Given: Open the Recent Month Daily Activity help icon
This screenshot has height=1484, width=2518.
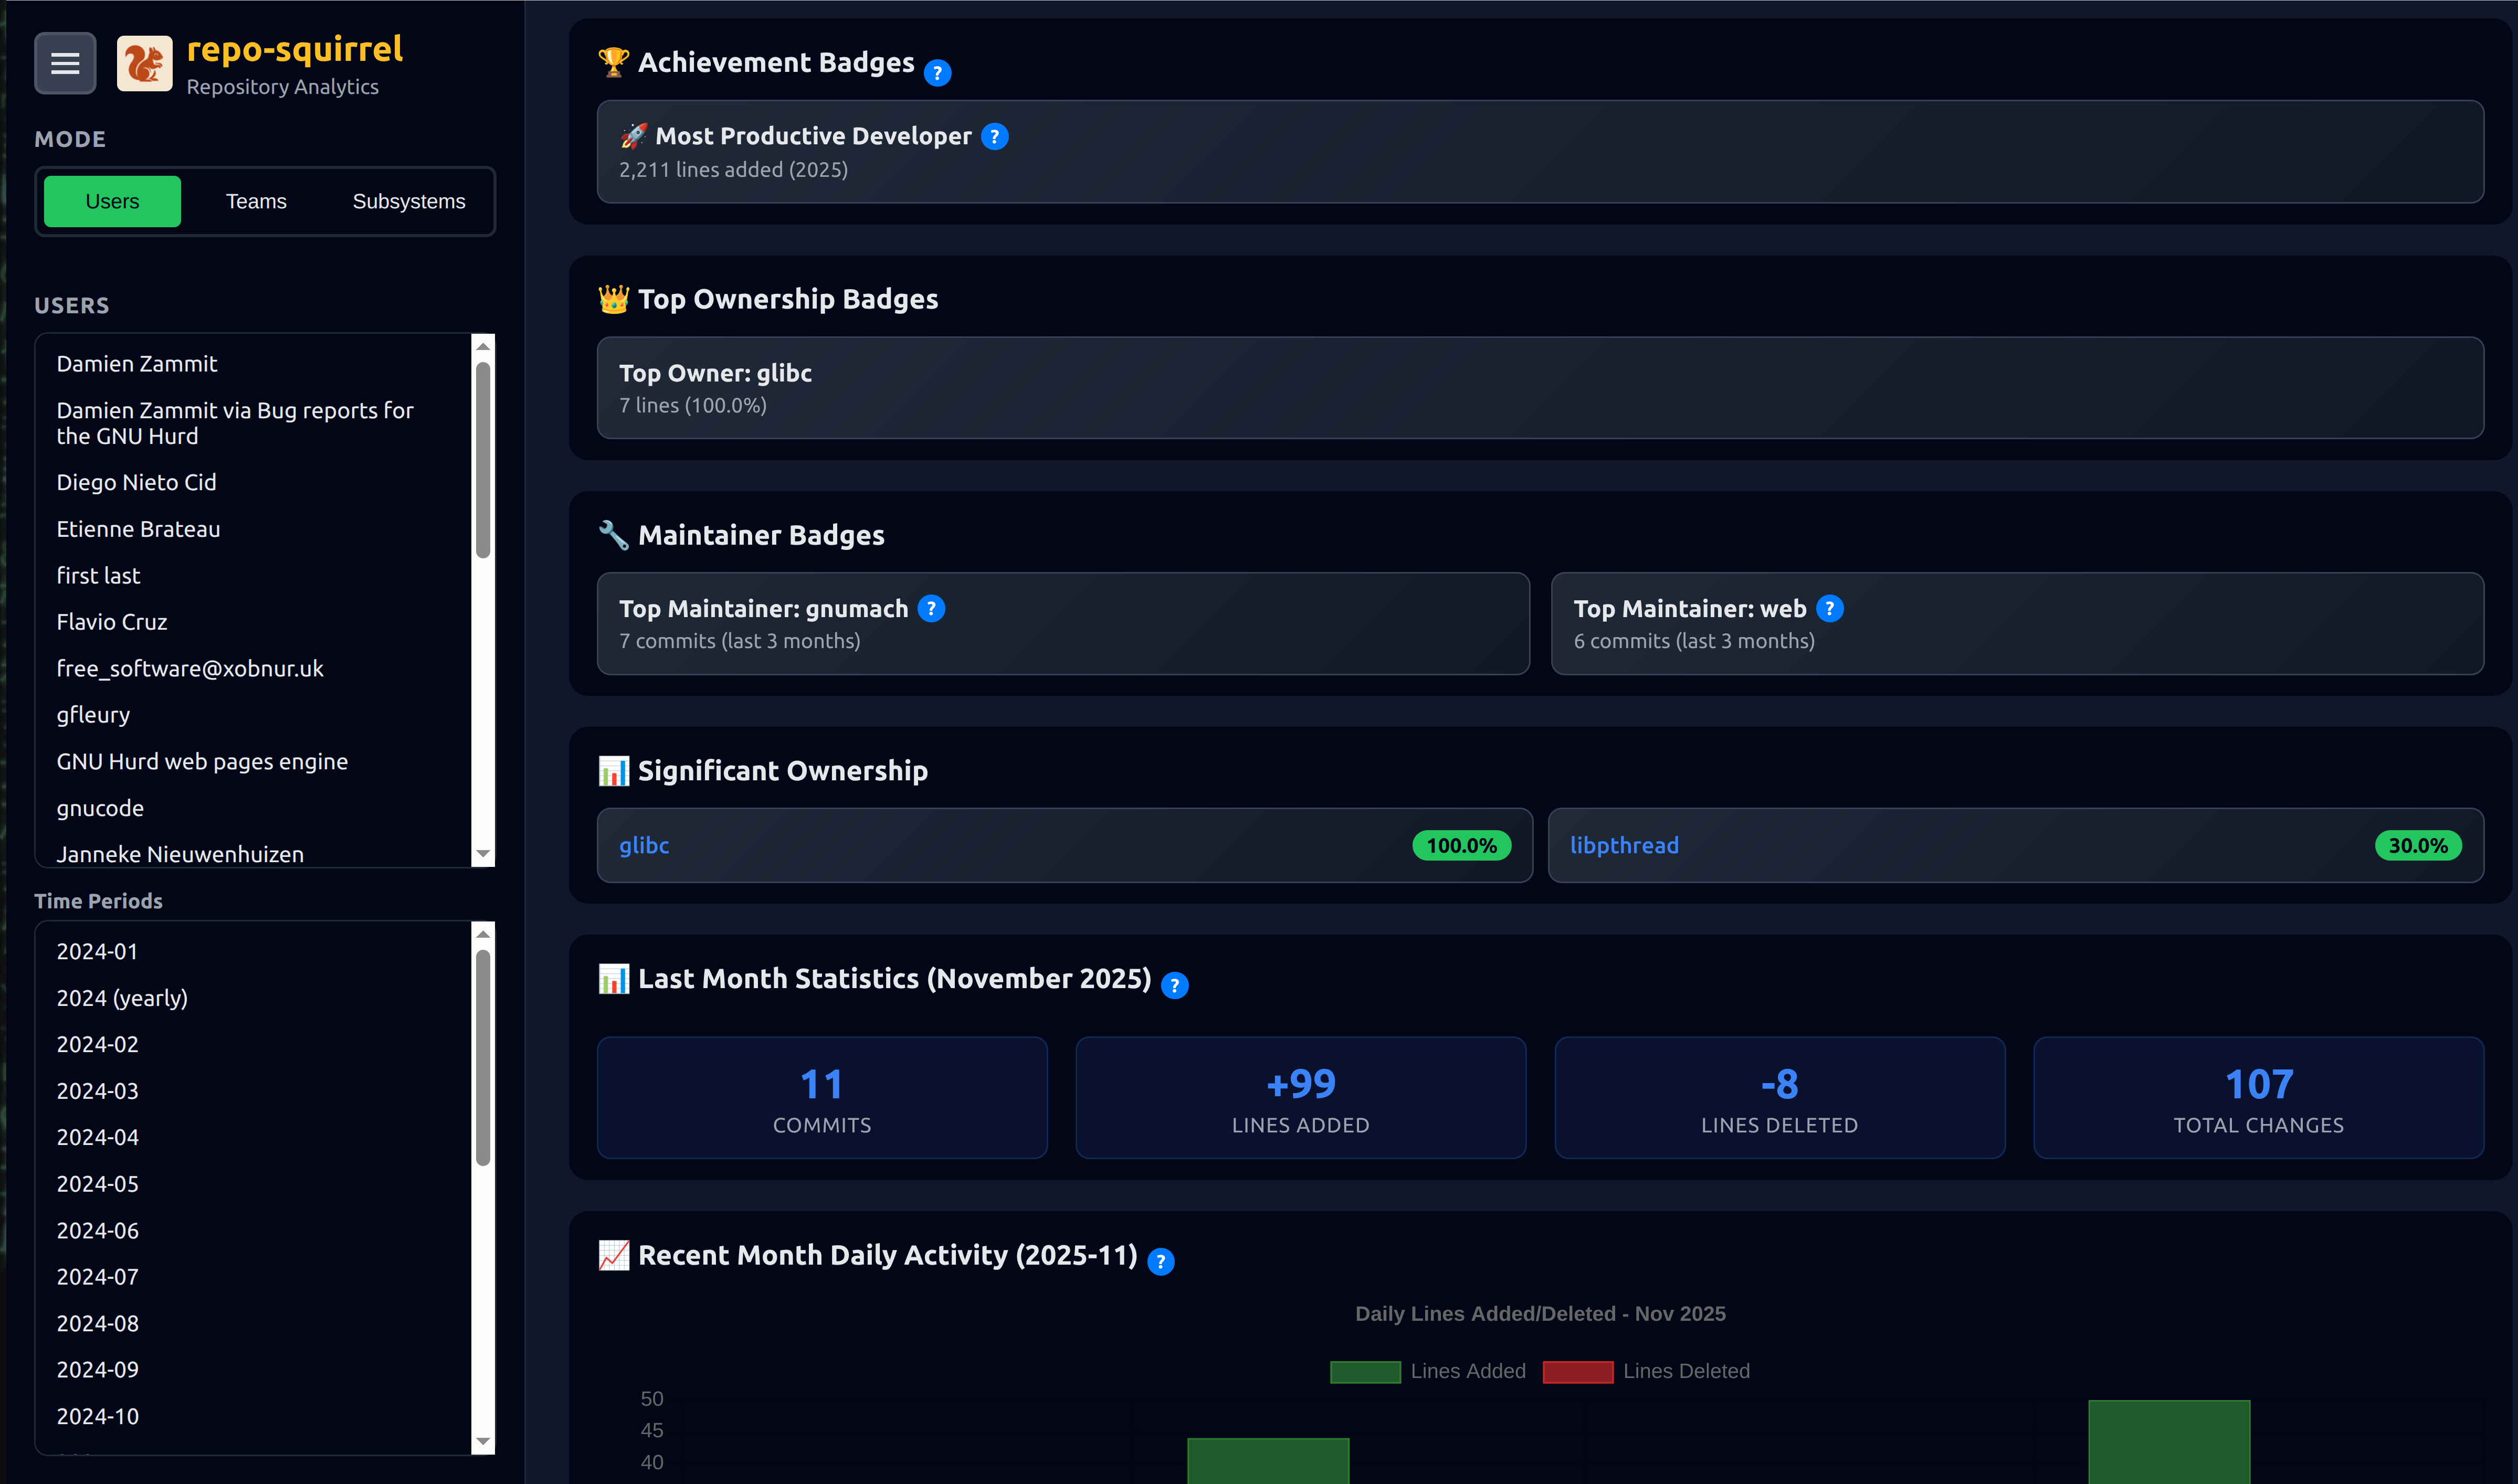Looking at the screenshot, I should (1161, 1261).
